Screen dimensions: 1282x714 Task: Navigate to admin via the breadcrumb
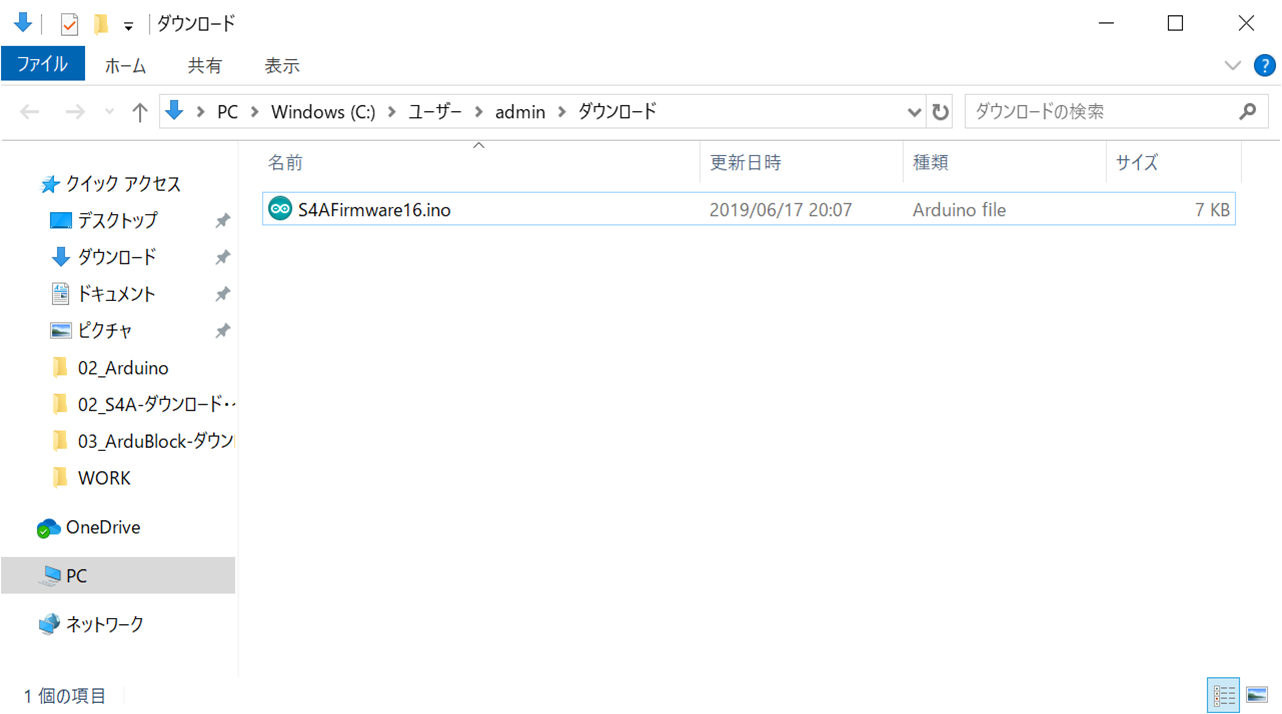point(520,111)
